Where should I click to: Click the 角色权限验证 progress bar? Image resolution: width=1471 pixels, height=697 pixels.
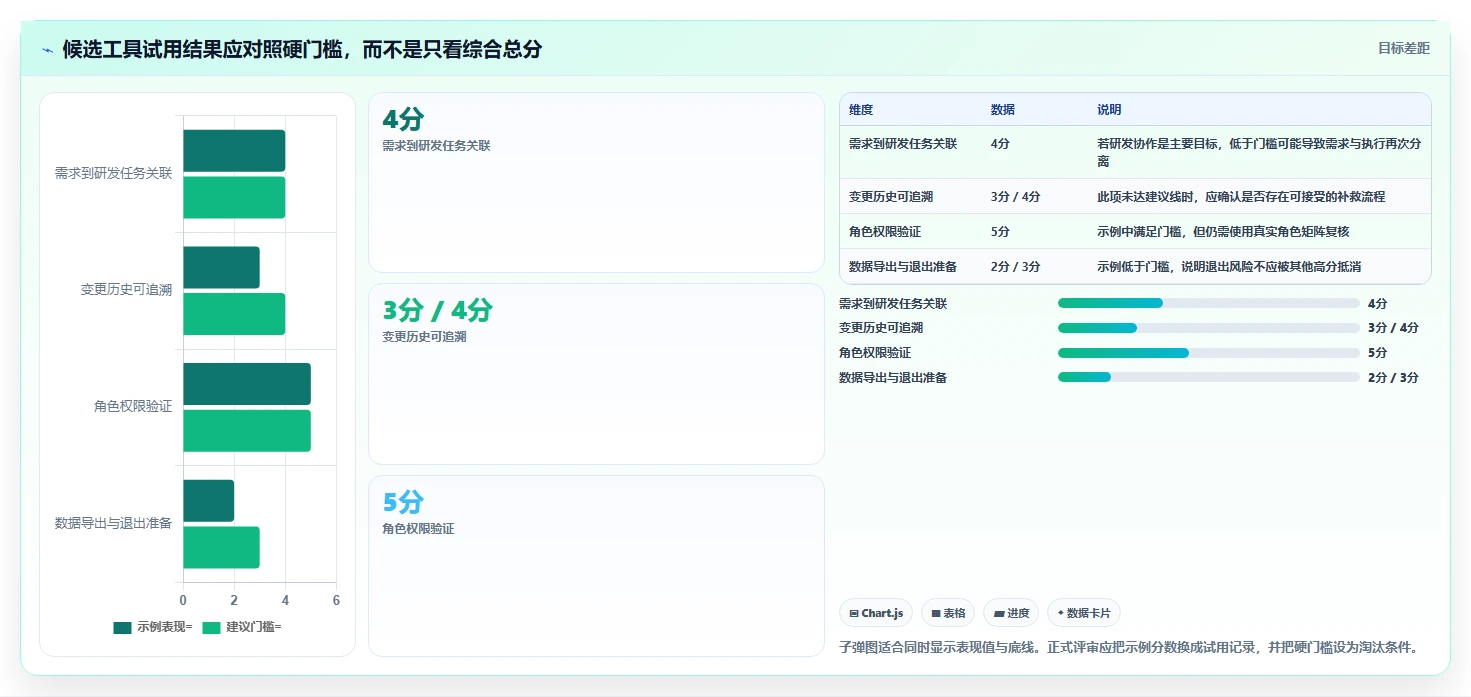1209,353
